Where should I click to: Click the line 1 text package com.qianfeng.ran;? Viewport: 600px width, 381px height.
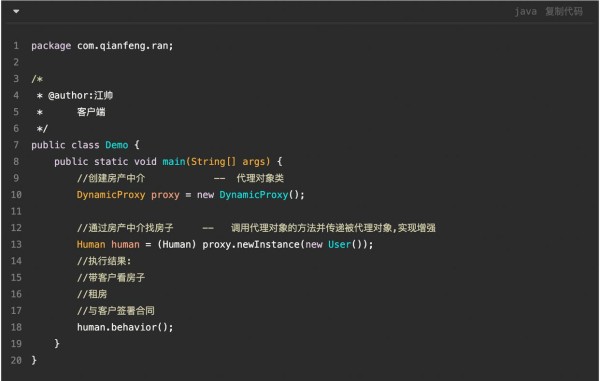[102, 46]
